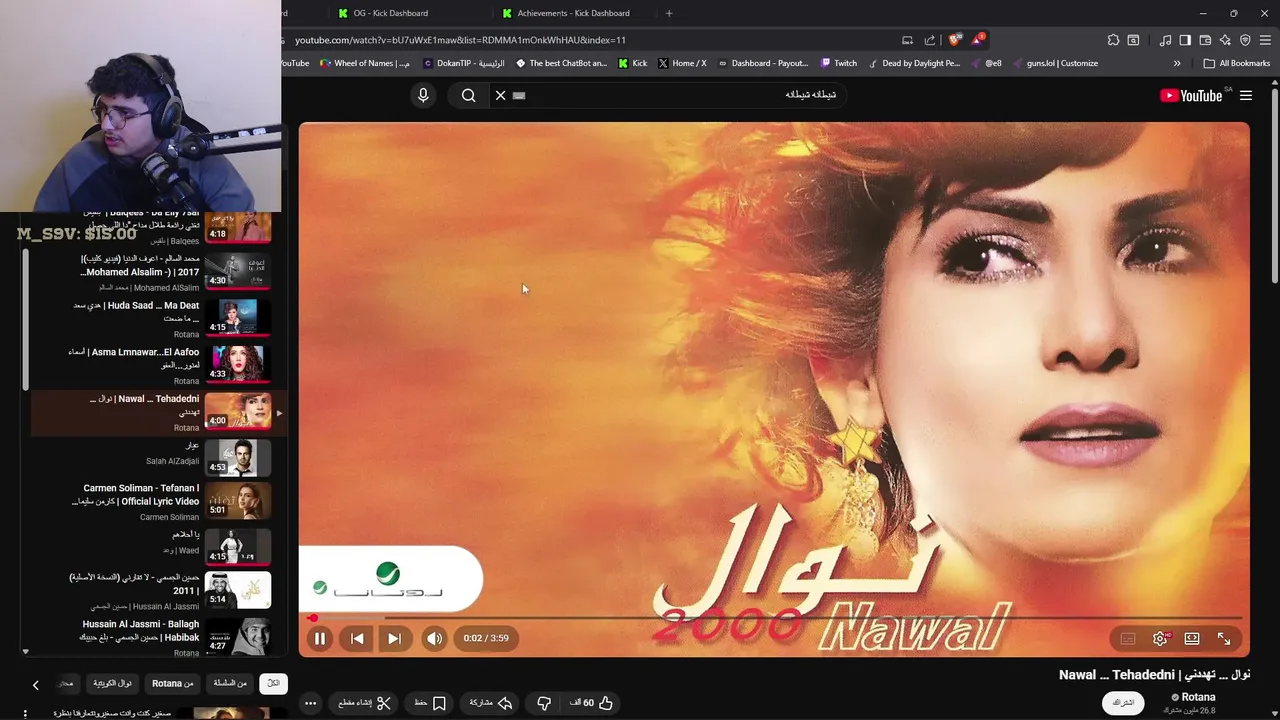The width and height of the screenshot is (1280, 720).
Task: Expand hidden bookmarks chevron
Action: [1177, 63]
